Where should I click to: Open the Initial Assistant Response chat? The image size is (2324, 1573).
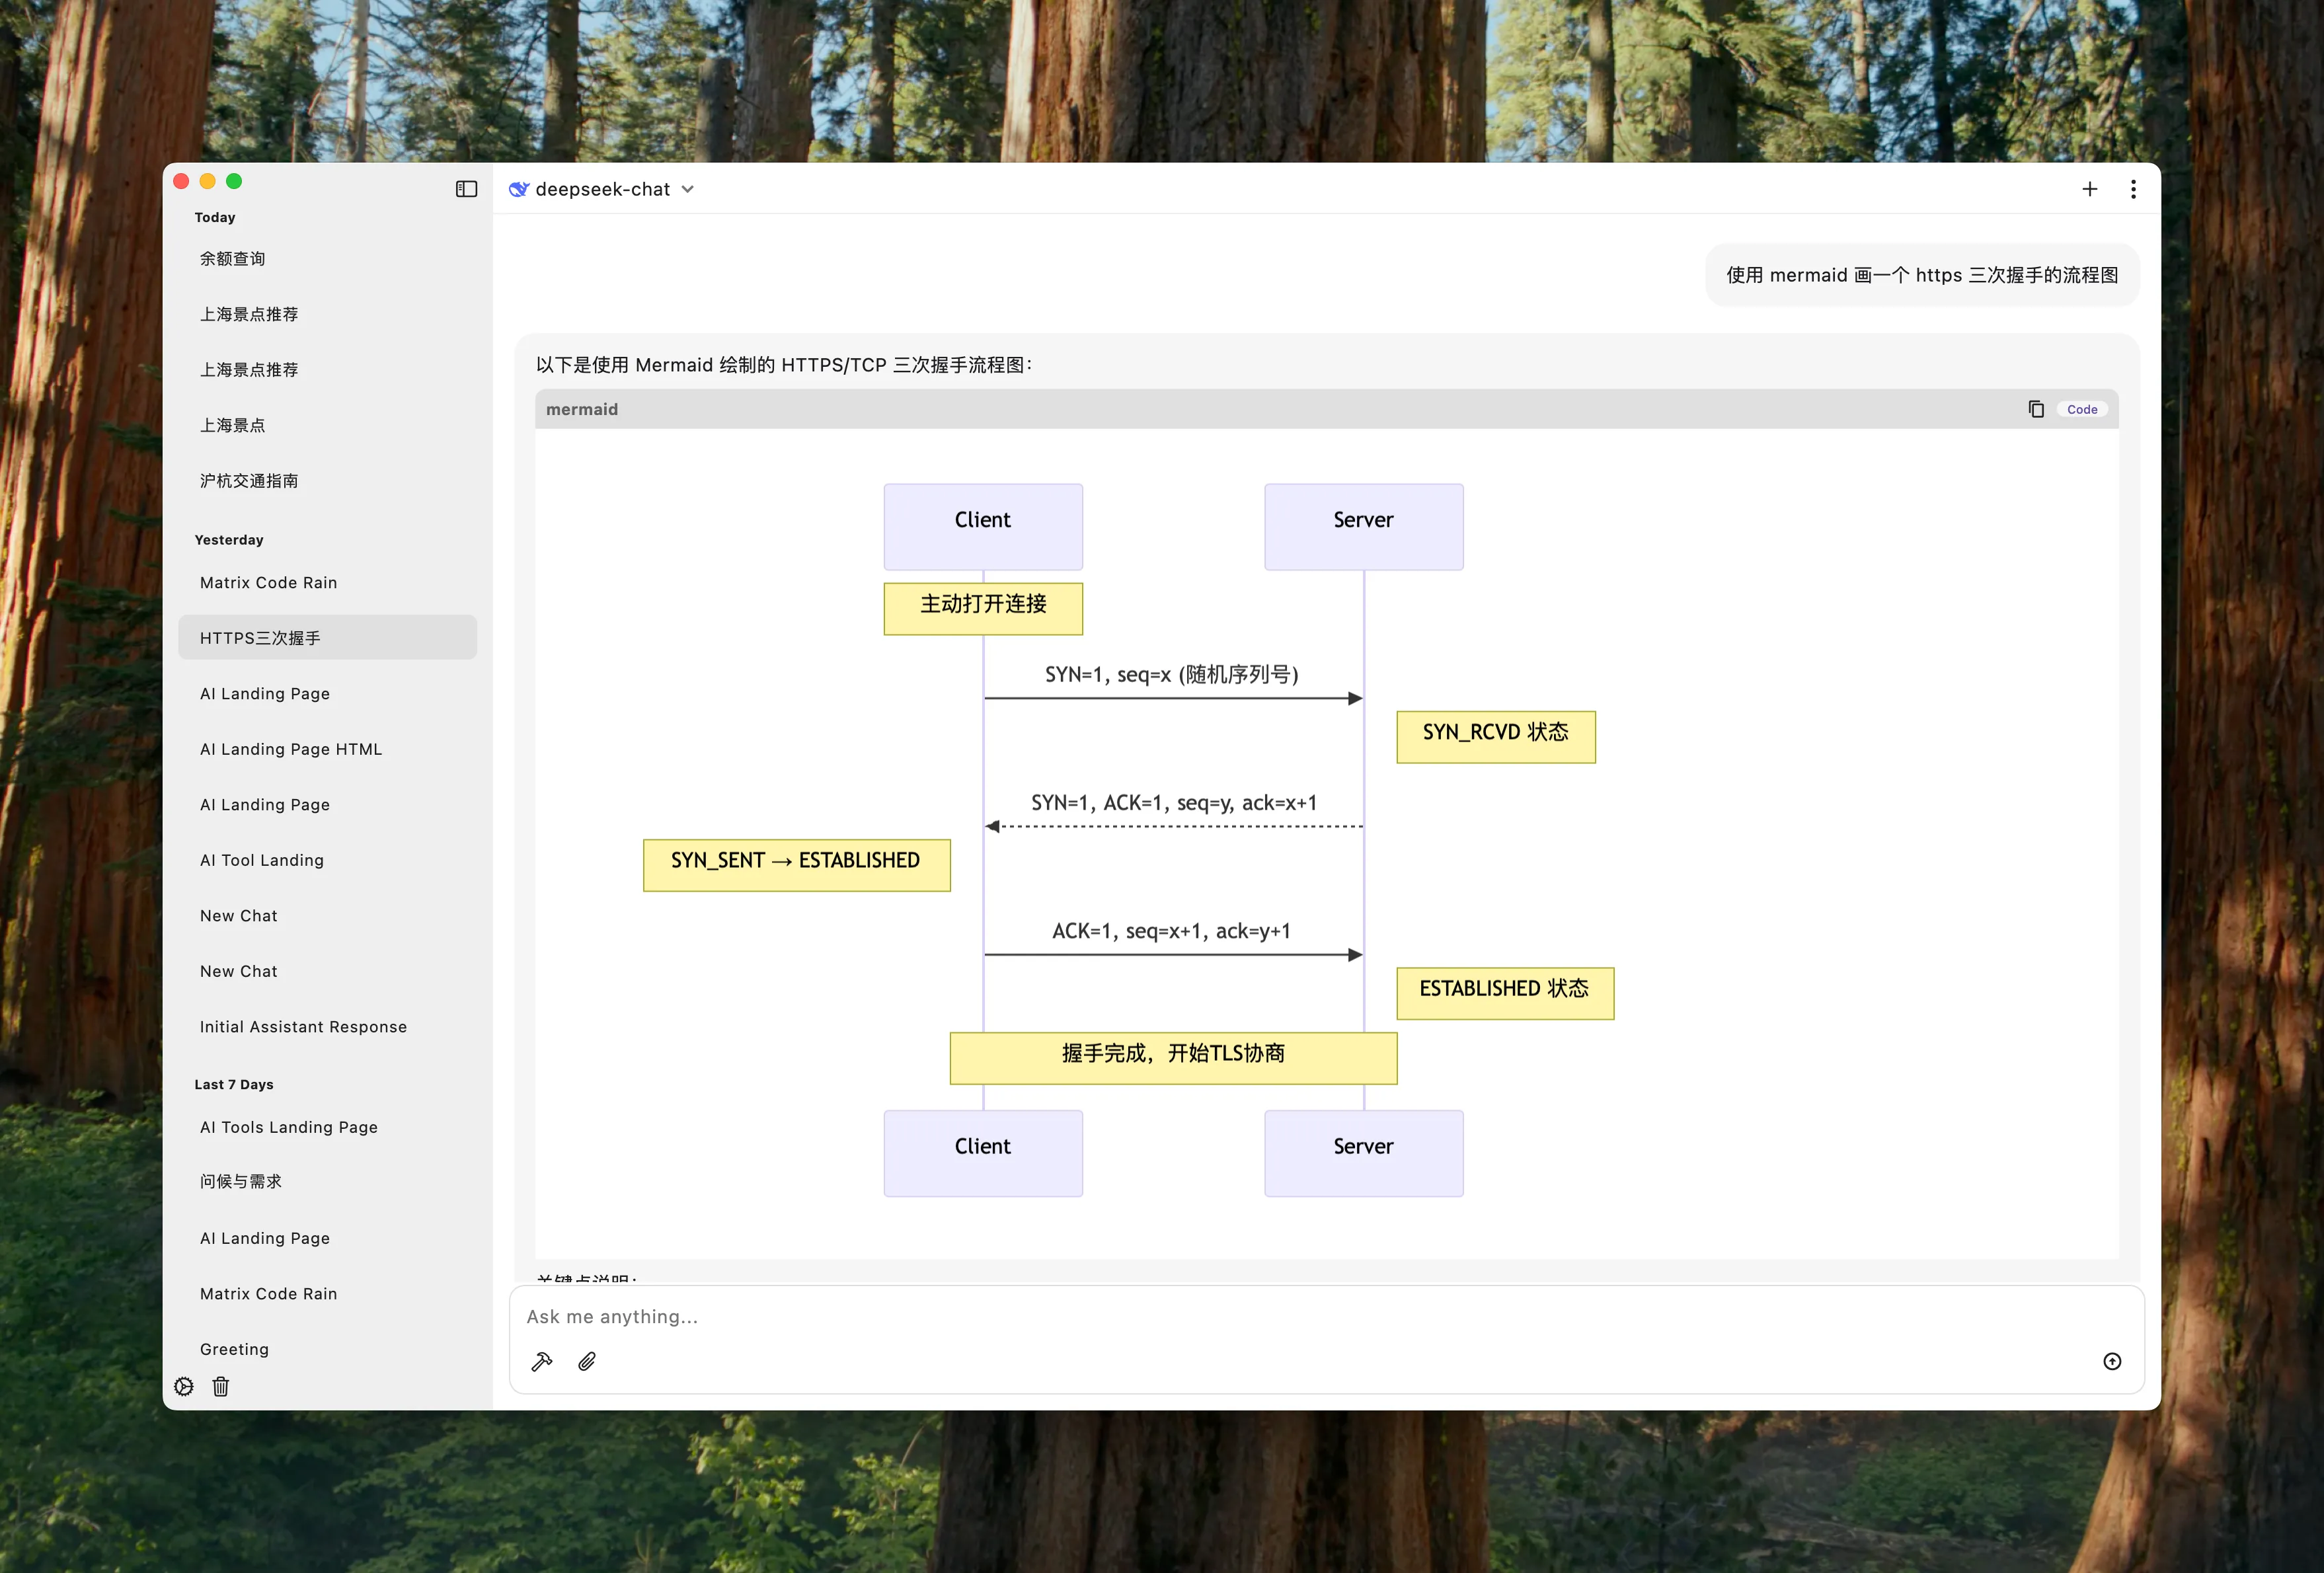[x=303, y=1027]
